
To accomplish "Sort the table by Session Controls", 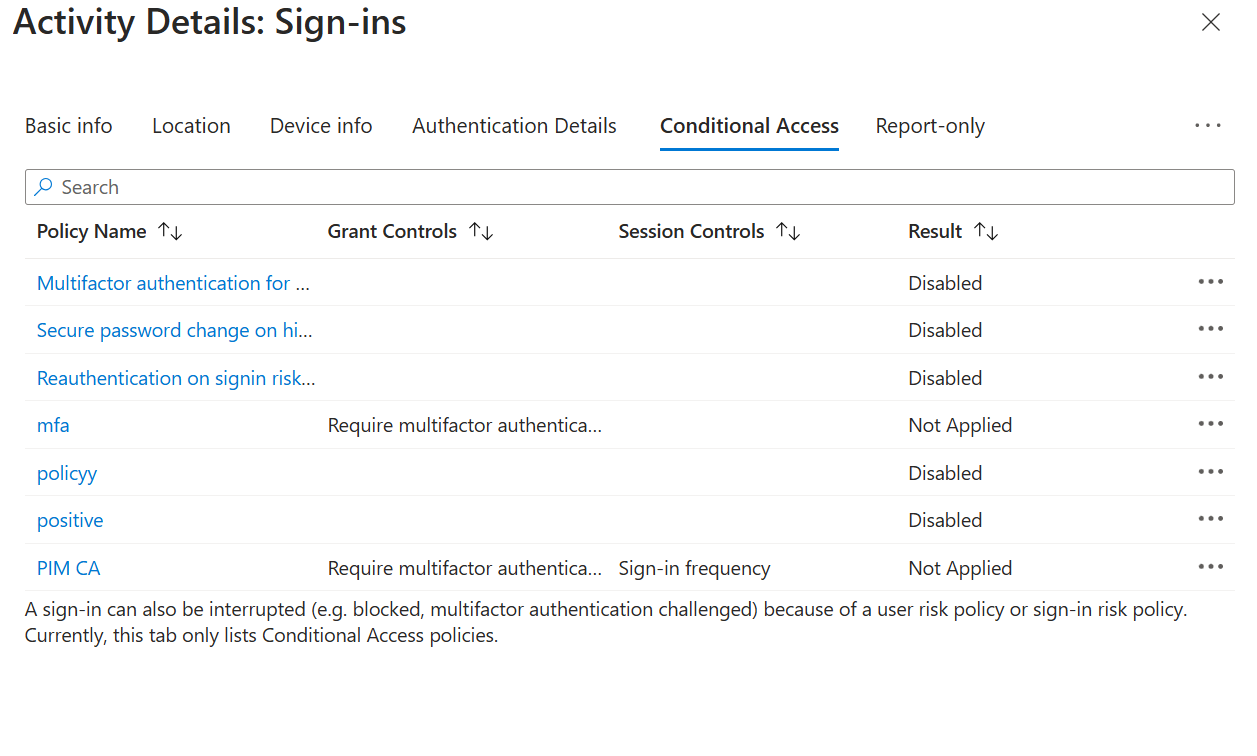I will (x=709, y=231).
